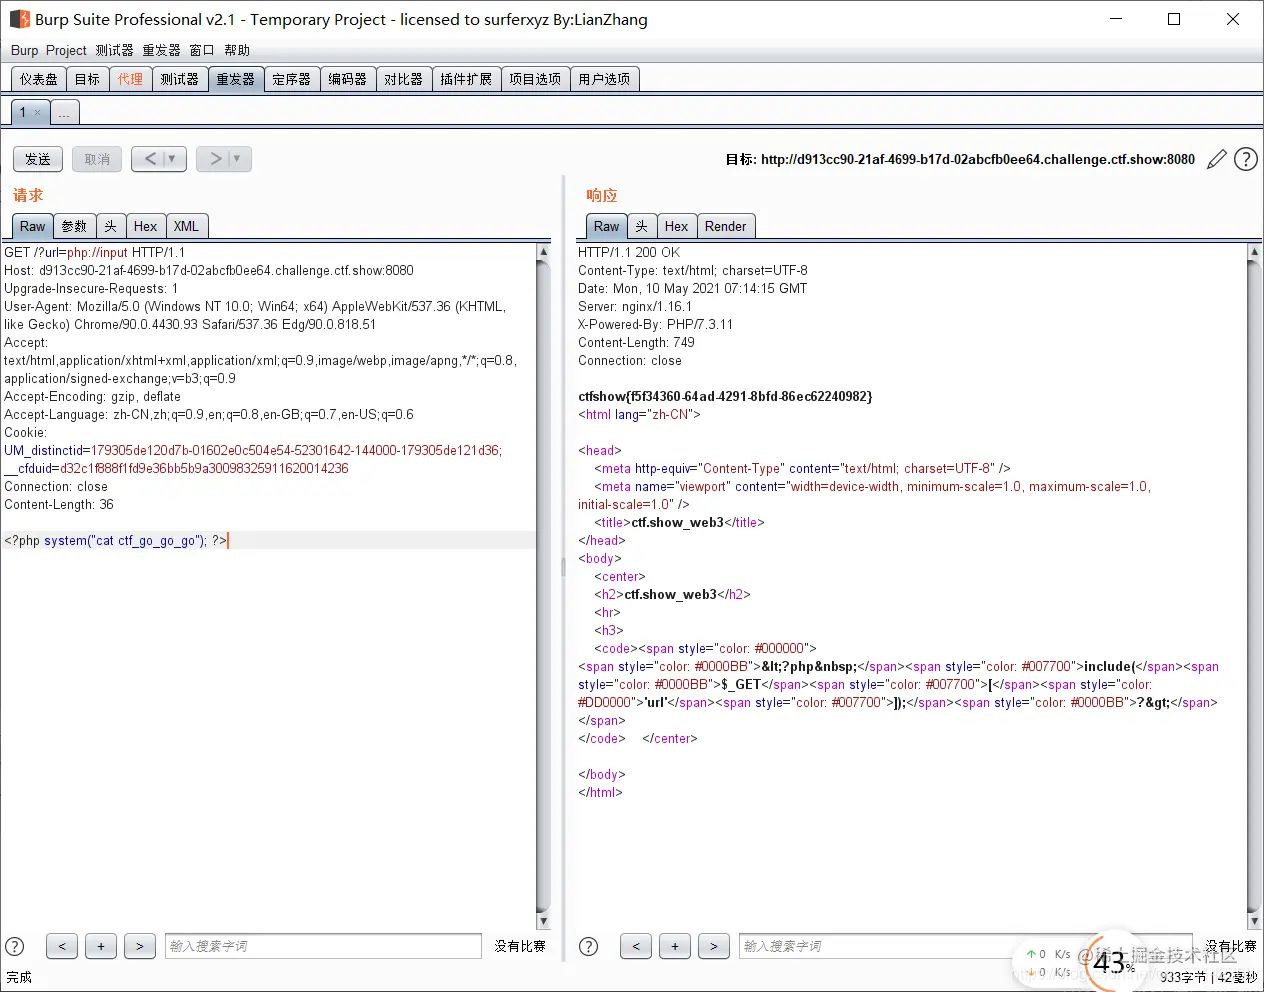Switch to the 用户选项 user options tab

604,79
